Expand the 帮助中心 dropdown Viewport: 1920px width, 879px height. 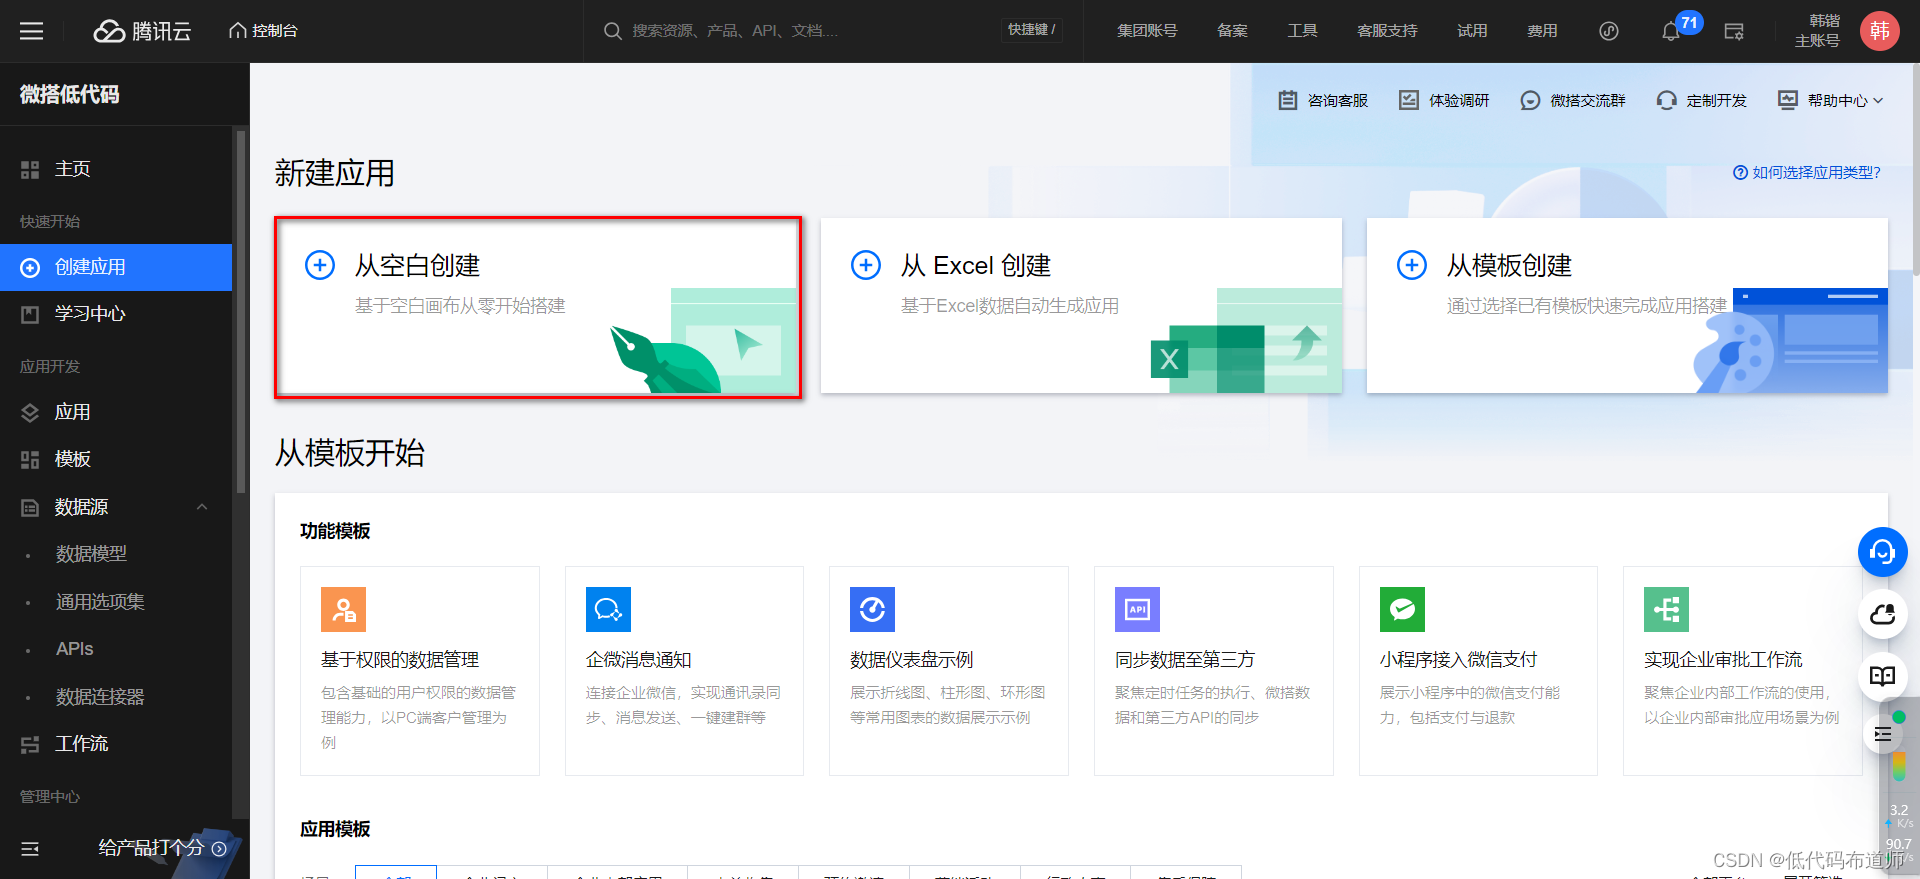point(1831,100)
